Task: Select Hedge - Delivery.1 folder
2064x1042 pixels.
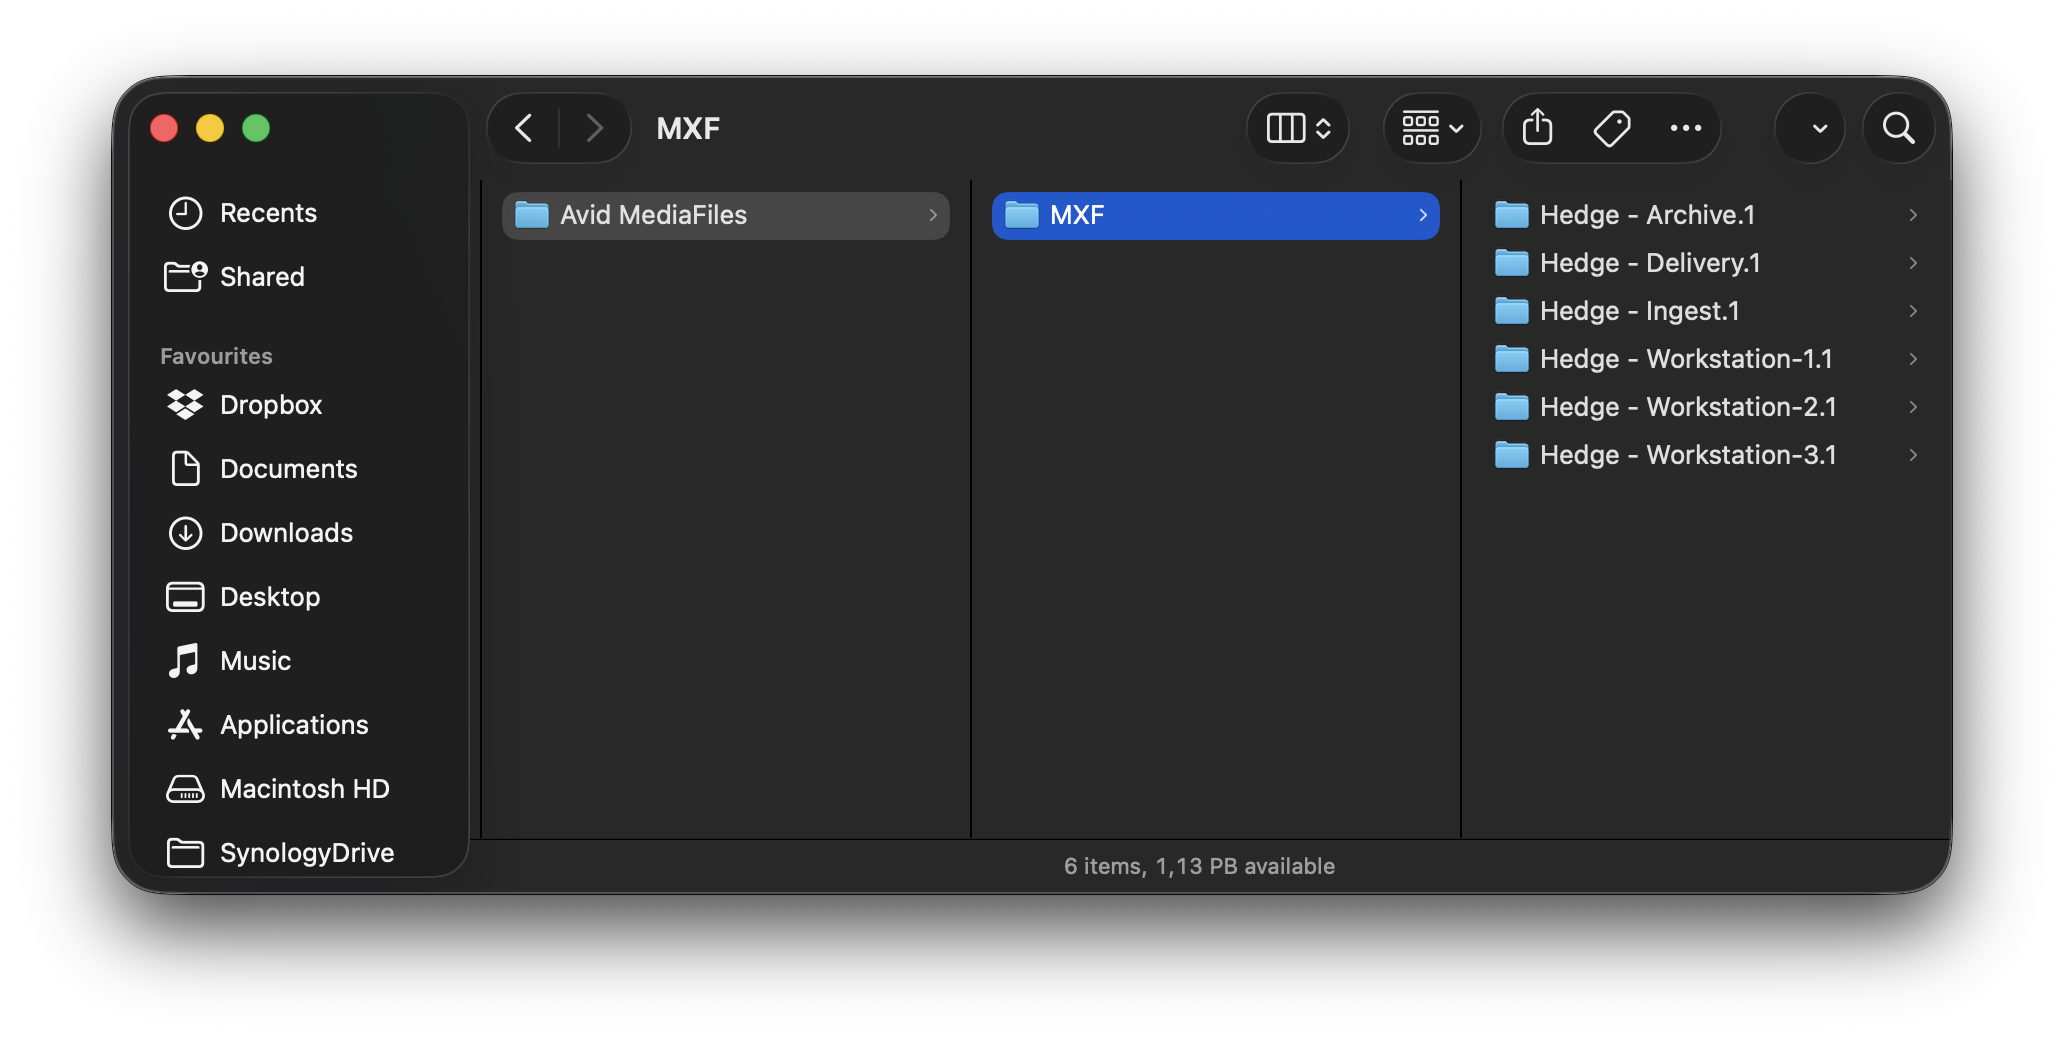Action: [1649, 263]
